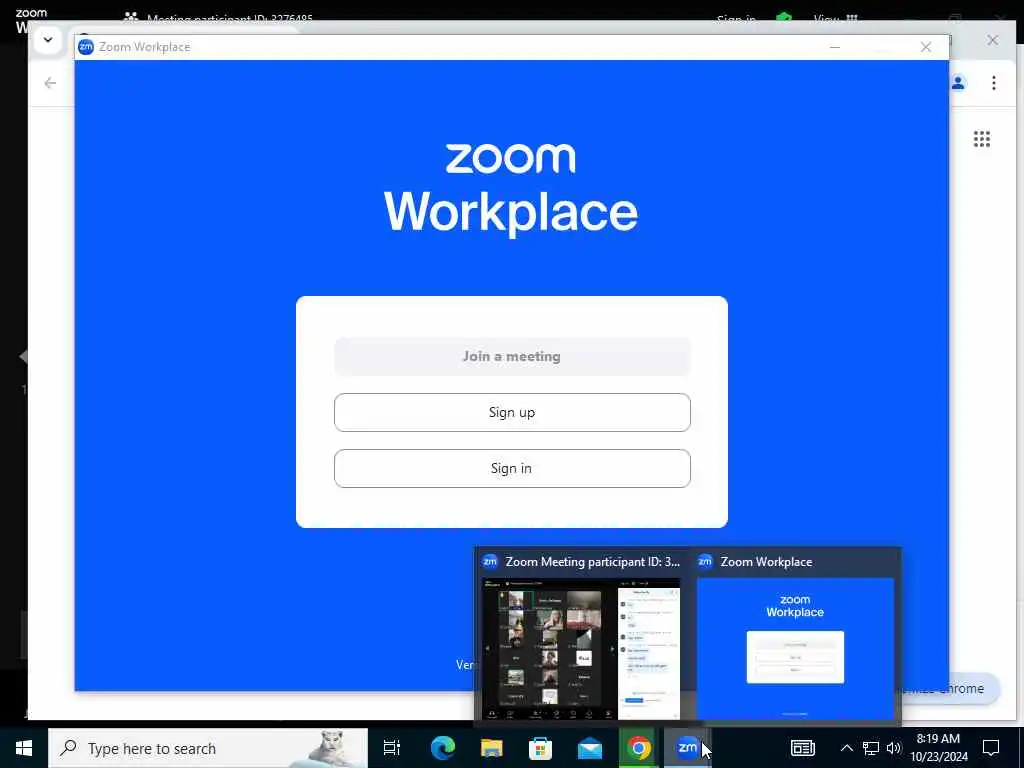
Task: Open the Sign up option
Action: (x=512, y=412)
